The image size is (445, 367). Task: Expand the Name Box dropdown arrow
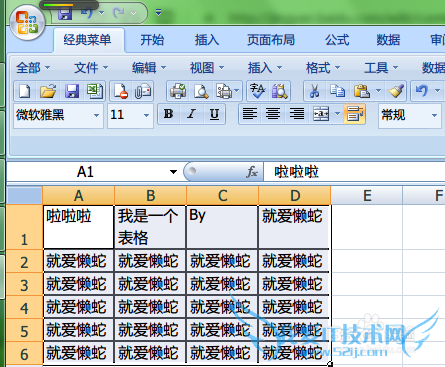(x=173, y=172)
